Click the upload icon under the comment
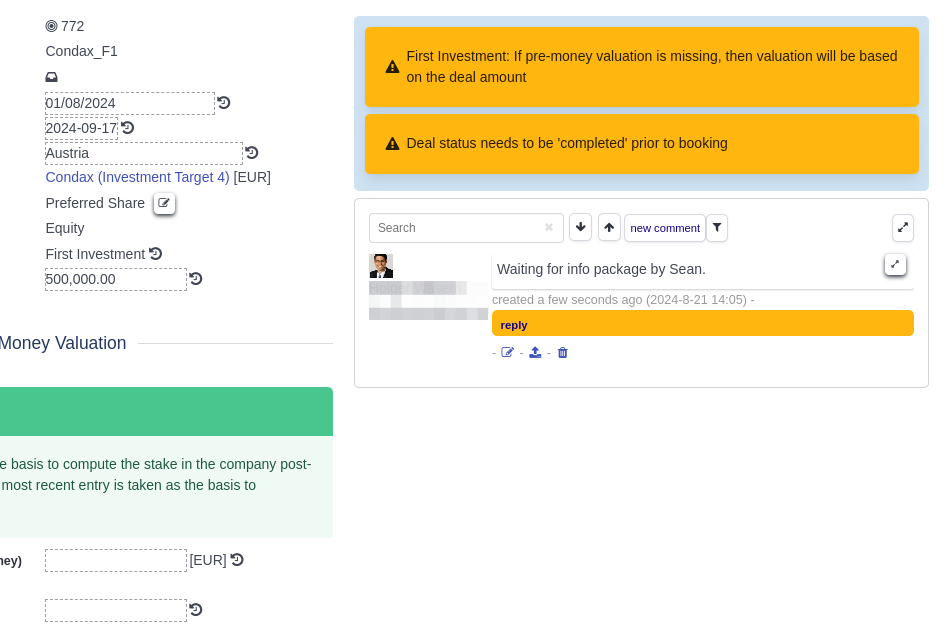Image resolution: width=949 pixels, height=627 pixels. click(535, 353)
